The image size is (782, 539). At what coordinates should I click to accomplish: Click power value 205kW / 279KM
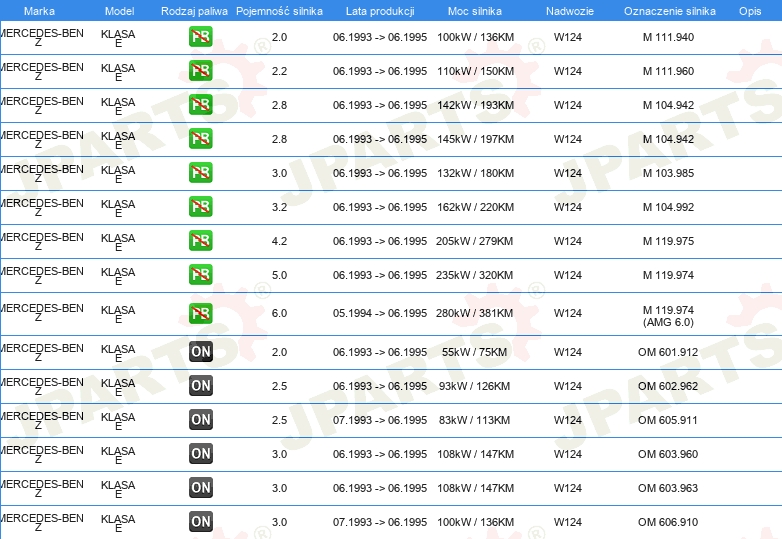[474, 241]
